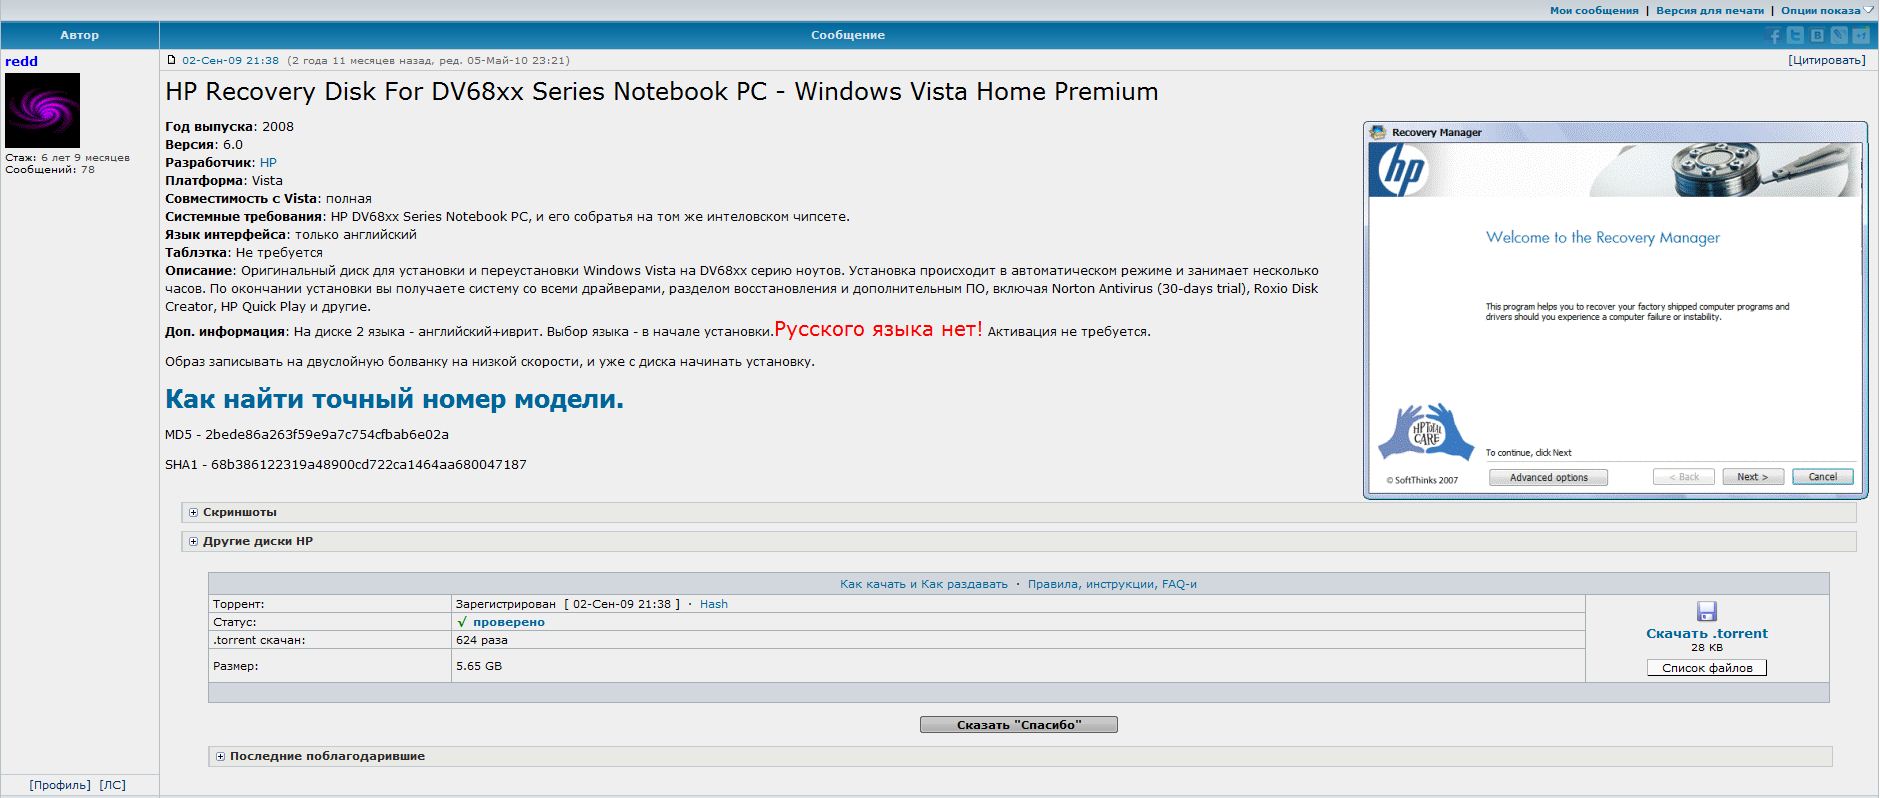Screen dimensions: 1880x798
Task: Open the Опции показа dropdown
Action: (x=1827, y=11)
